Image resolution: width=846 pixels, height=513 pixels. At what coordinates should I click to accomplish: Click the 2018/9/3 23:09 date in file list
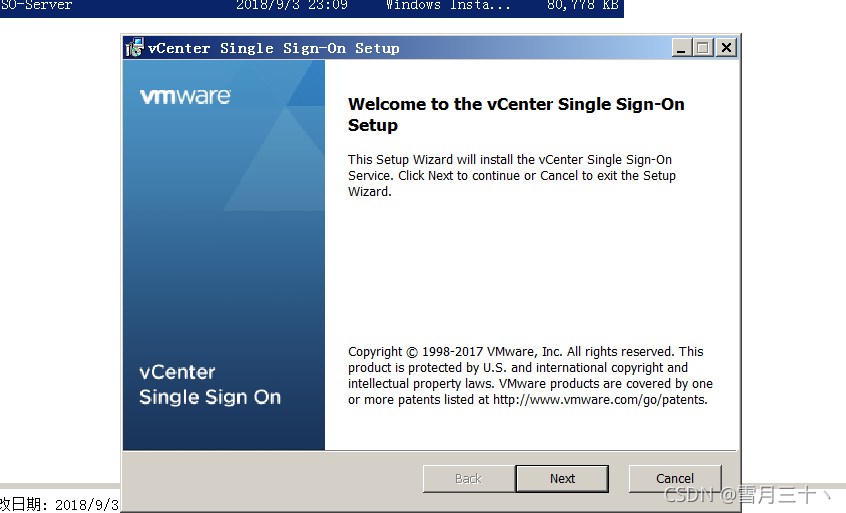tap(292, 5)
